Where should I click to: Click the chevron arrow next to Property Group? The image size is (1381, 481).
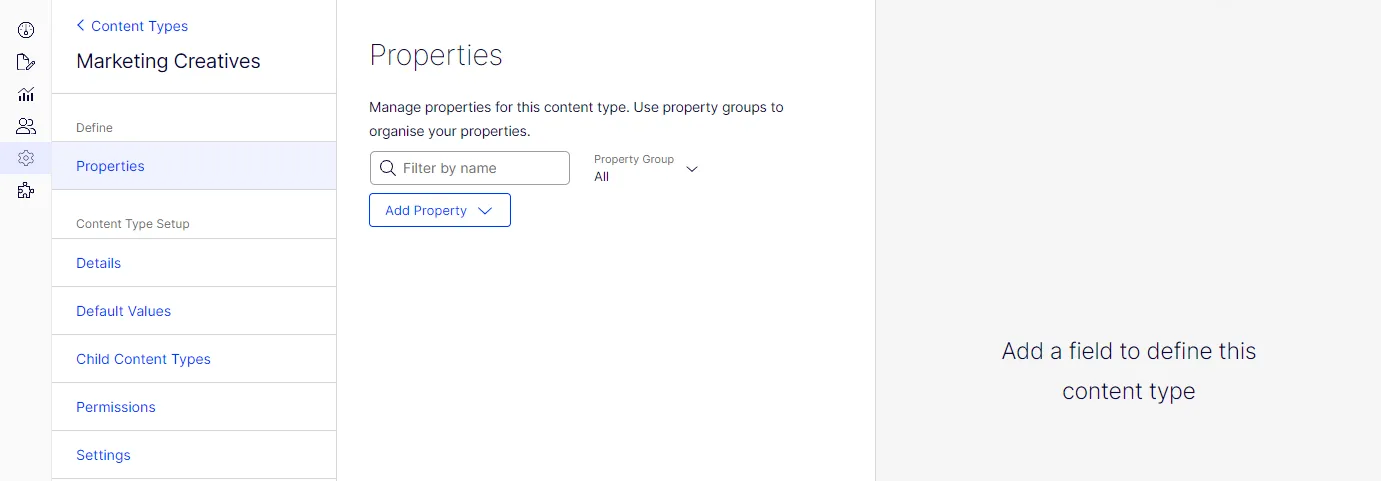pos(691,169)
